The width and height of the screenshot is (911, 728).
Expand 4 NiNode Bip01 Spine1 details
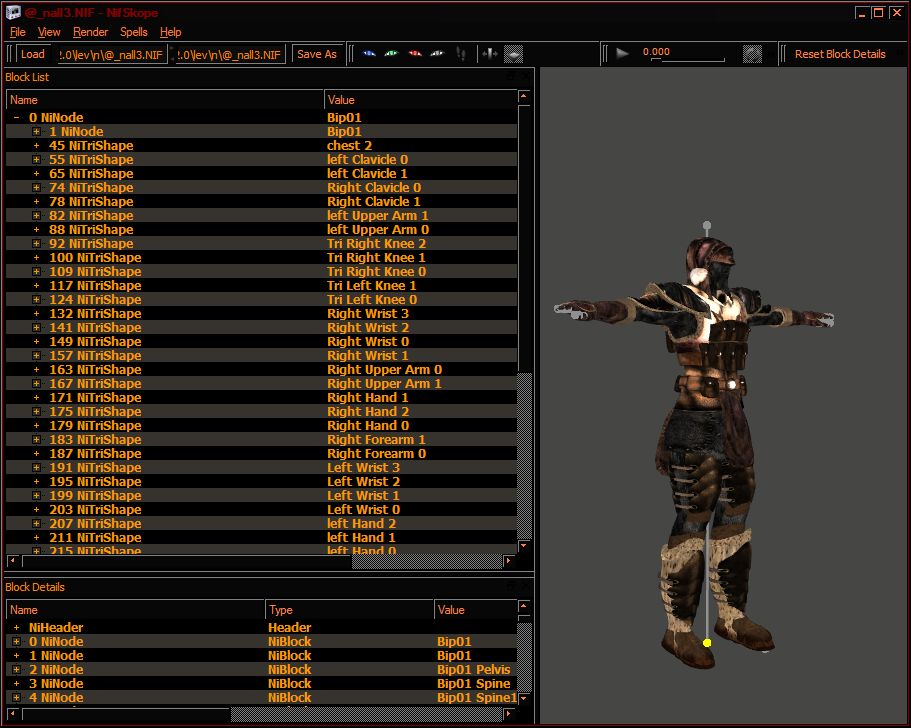point(16,697)
